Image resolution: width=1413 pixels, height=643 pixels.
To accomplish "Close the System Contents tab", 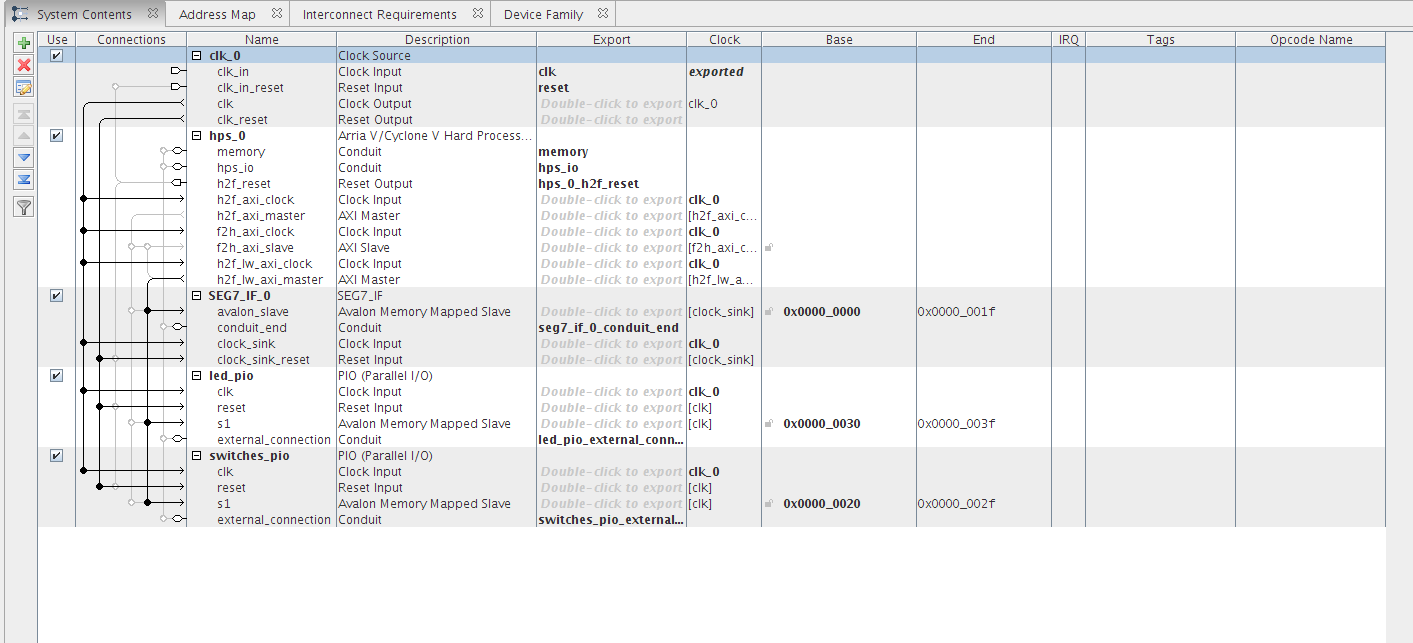I will point(152,14).
